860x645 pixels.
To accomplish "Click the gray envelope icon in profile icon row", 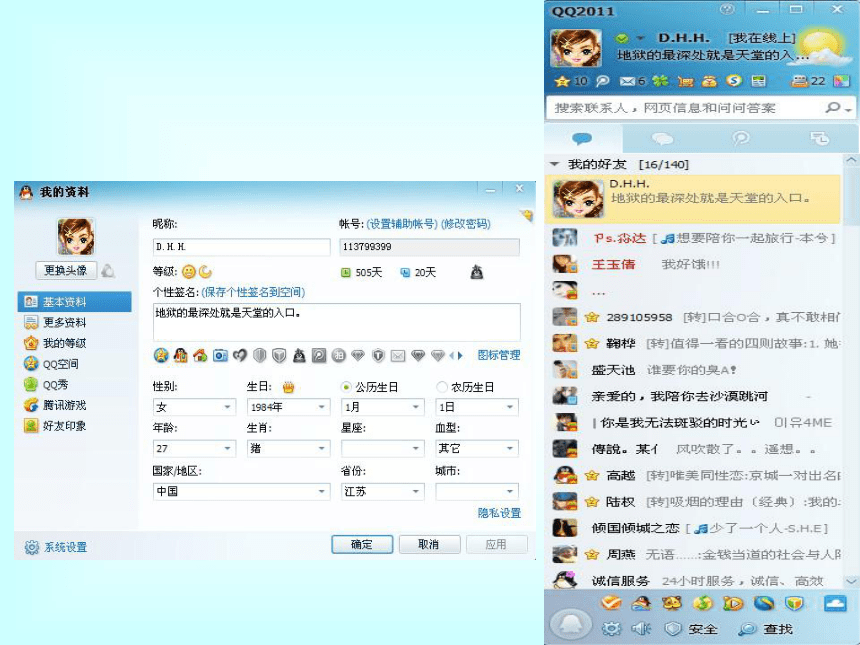I will [x=398, y=356].
